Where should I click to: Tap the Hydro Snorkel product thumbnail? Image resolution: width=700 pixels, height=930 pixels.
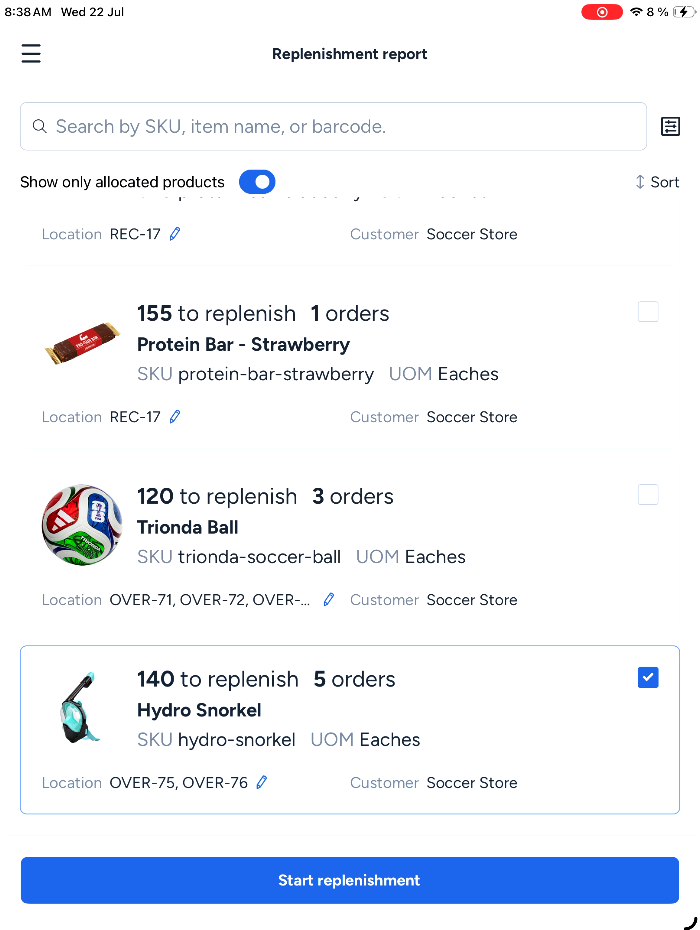coord(81,708)
